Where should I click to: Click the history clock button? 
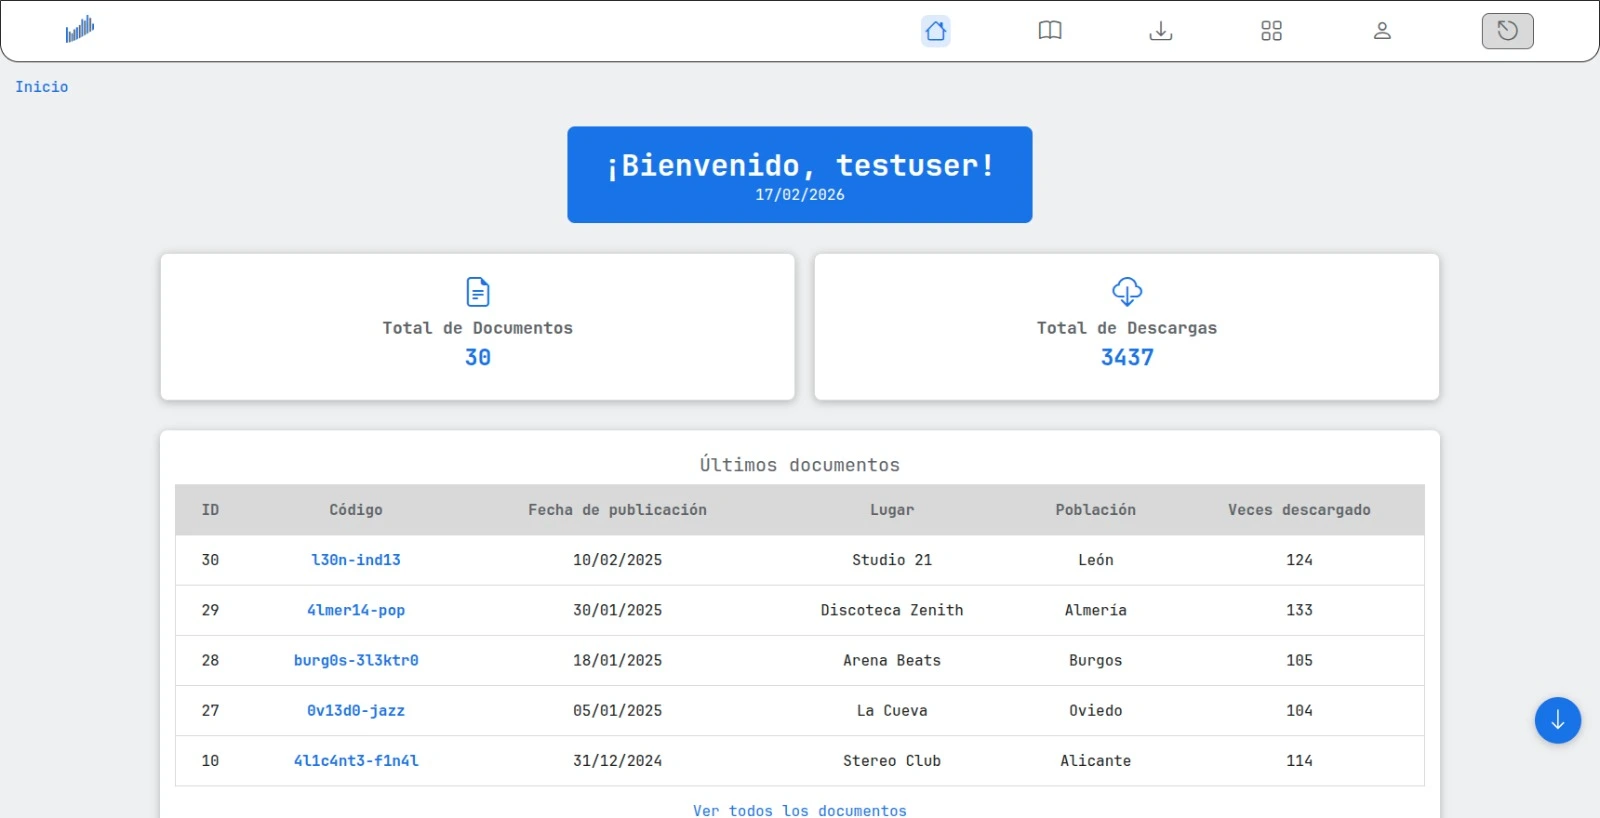[x=1508, y=31]
